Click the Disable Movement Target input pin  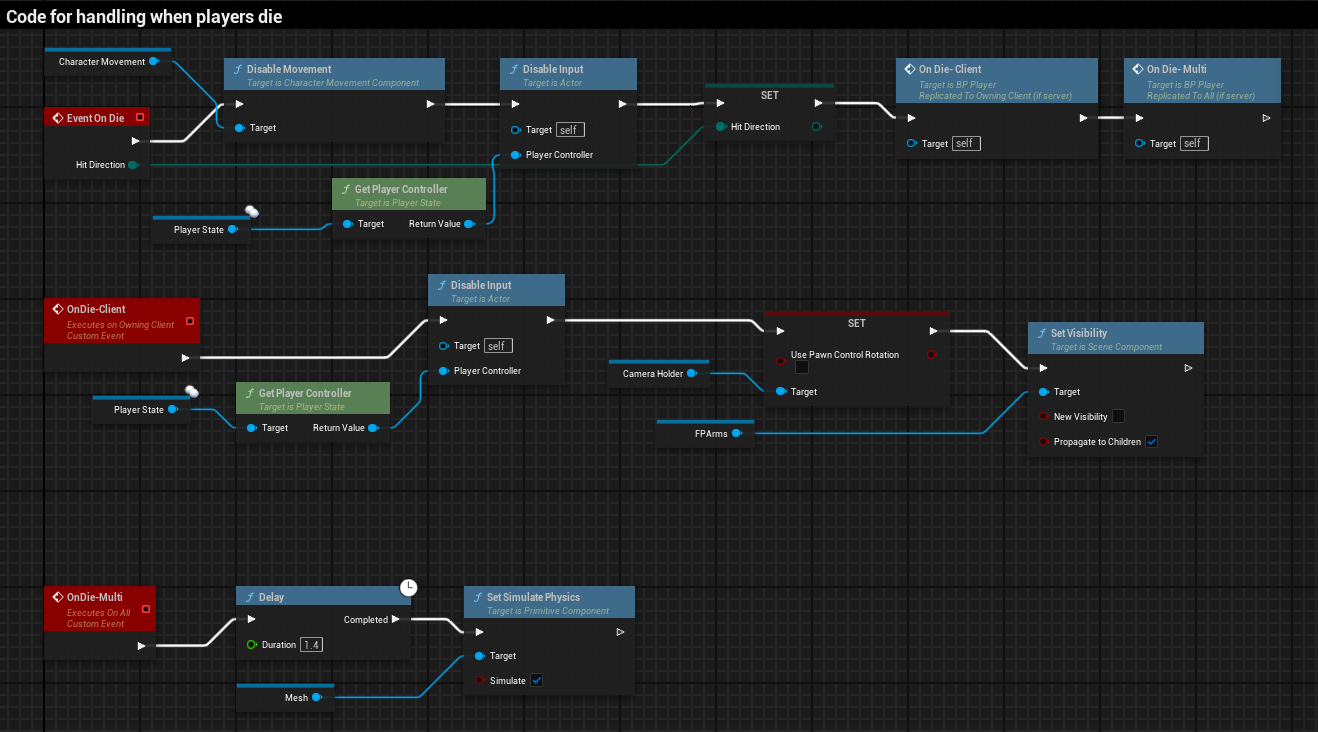point(240,128)
